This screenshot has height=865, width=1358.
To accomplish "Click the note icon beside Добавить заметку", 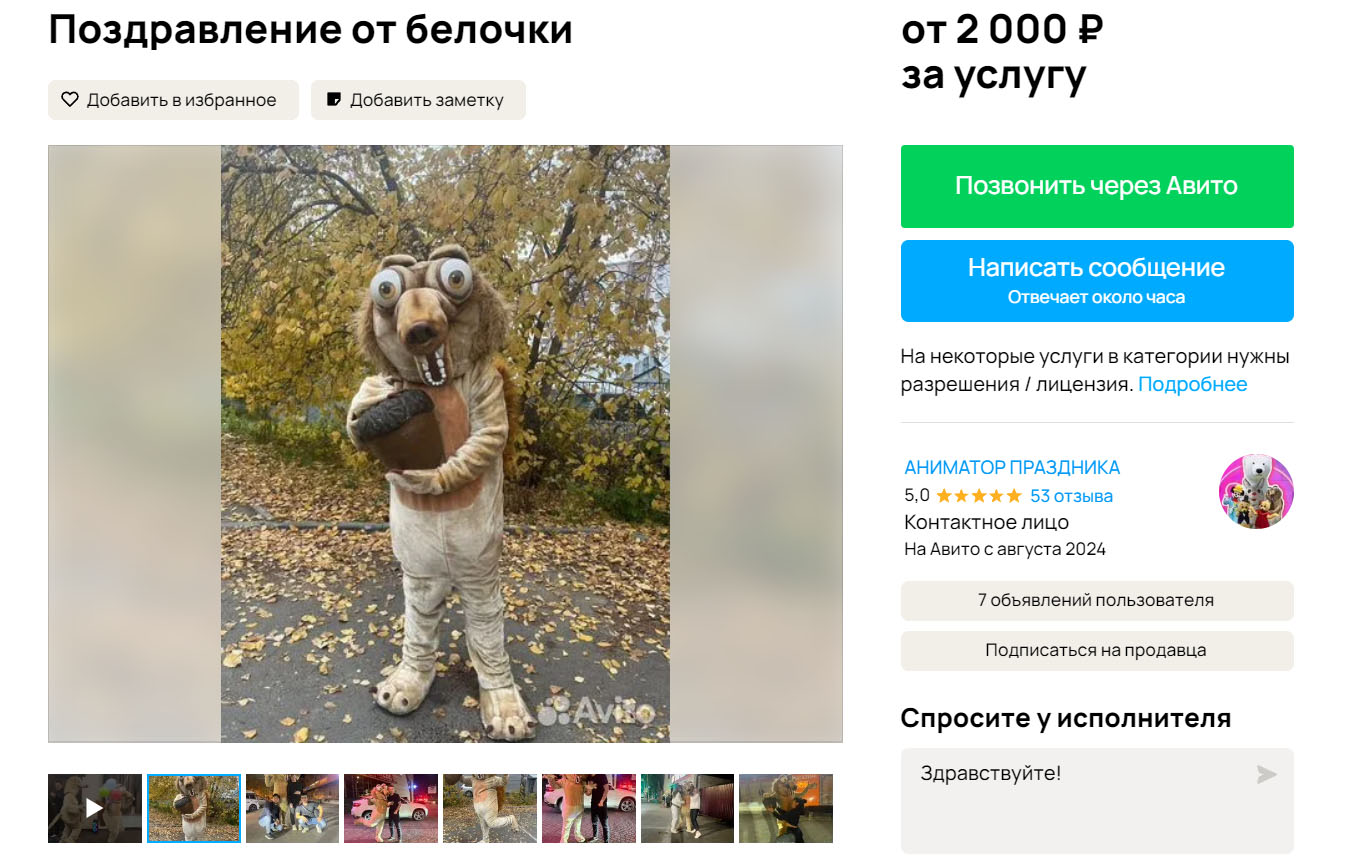I will pos(334,100).
